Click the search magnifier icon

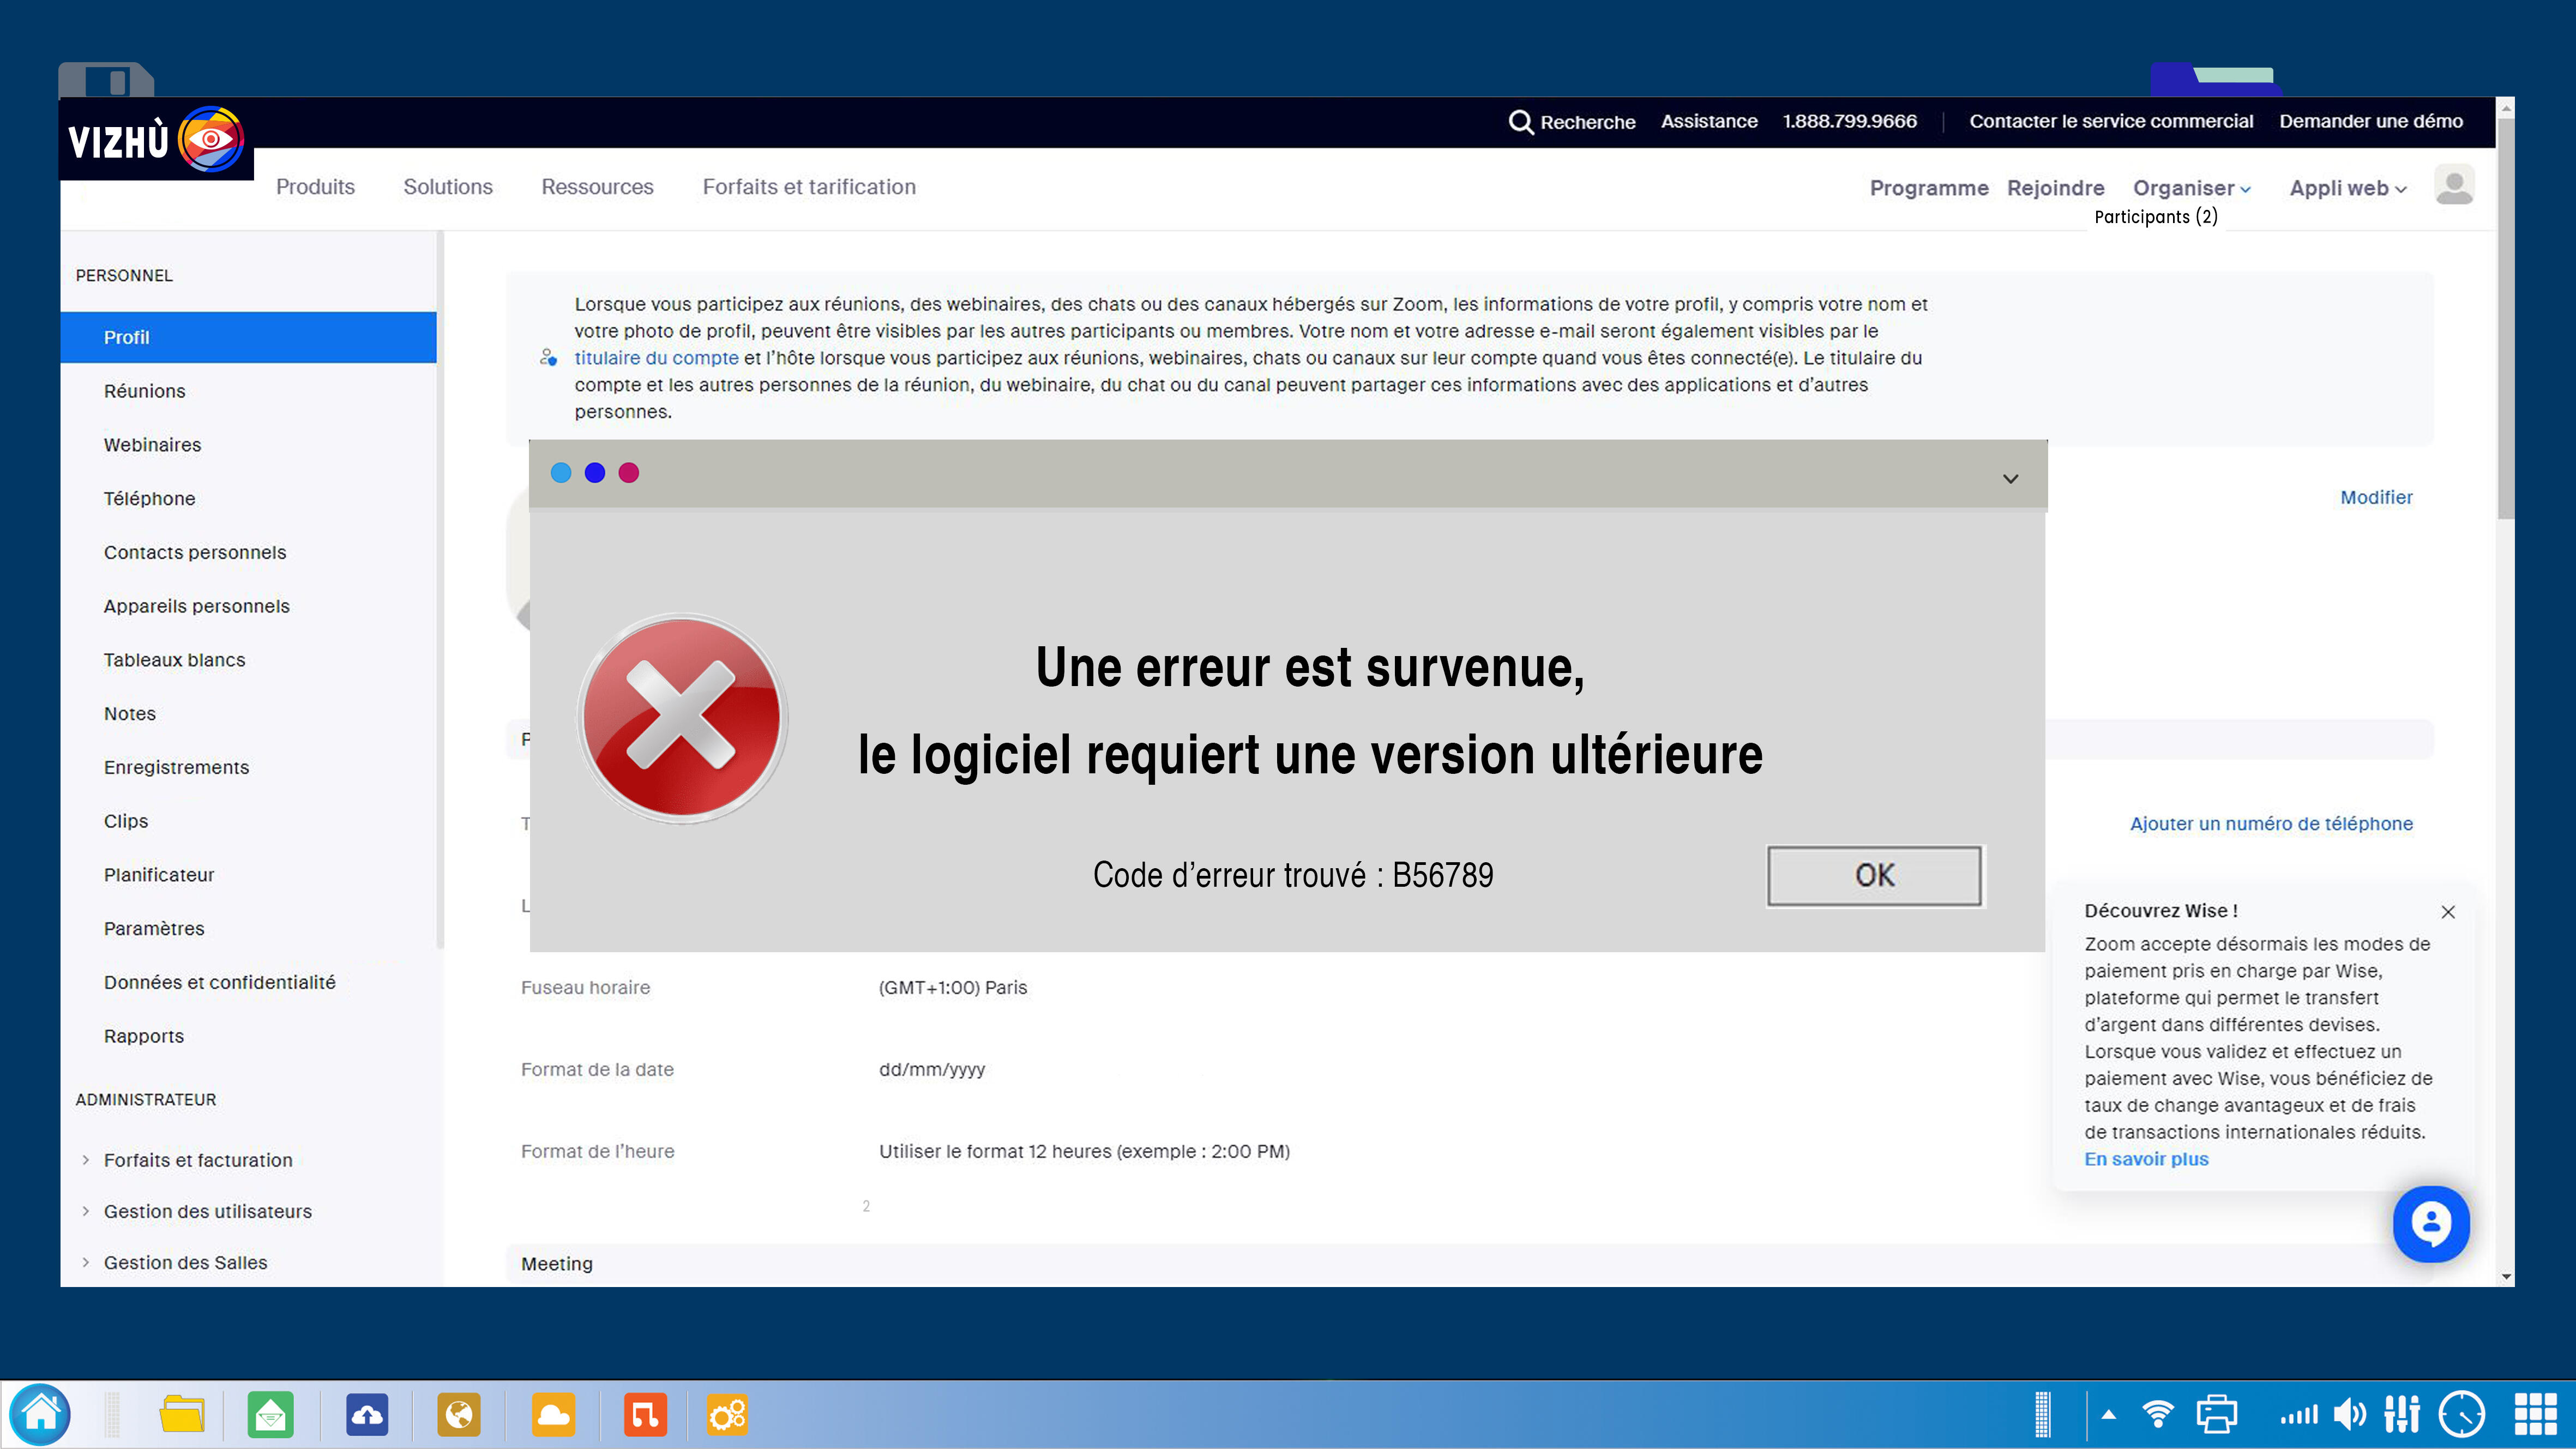click(x=1520, y=122)
